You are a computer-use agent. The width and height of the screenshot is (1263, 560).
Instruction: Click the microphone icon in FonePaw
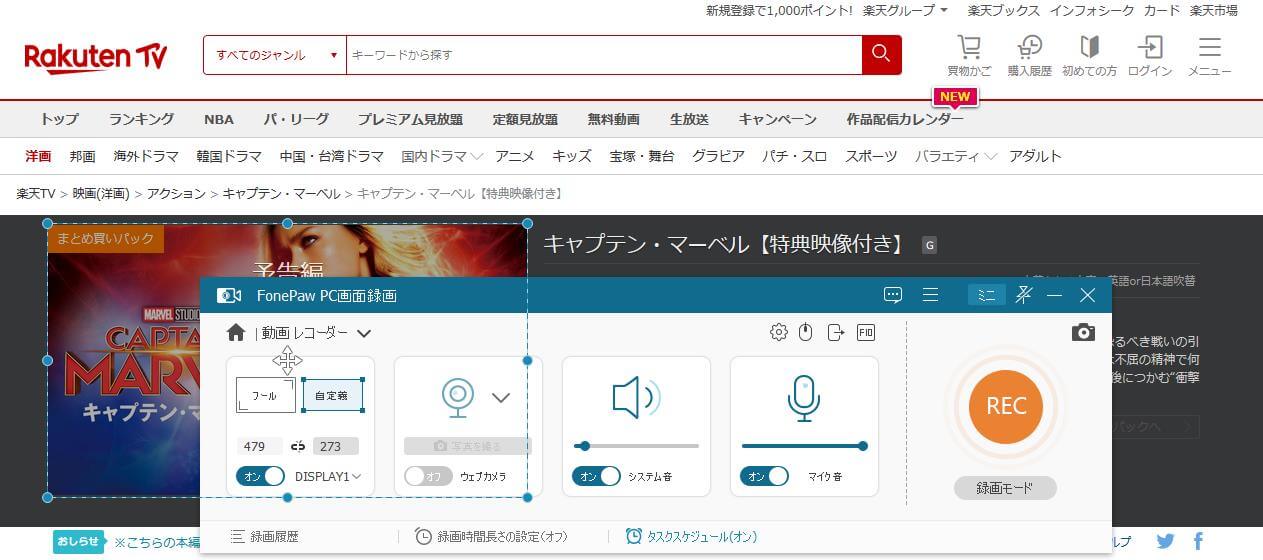804,397
